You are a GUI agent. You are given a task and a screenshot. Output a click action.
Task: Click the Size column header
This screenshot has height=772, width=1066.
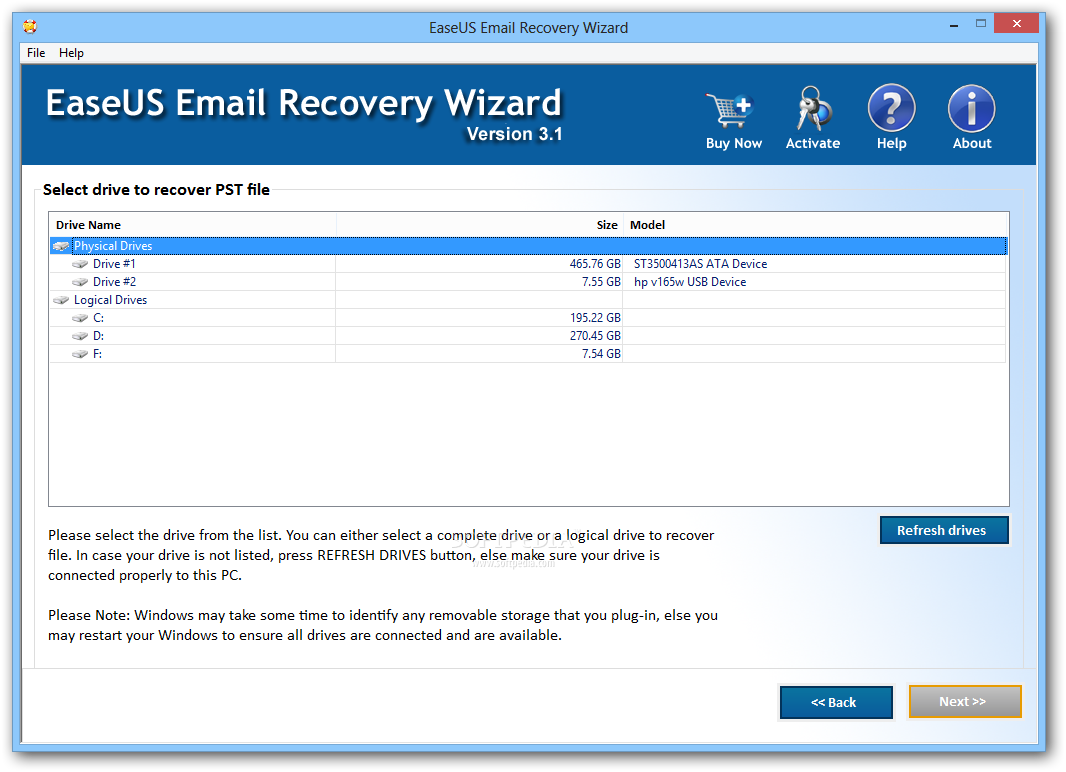click(479, 225)
